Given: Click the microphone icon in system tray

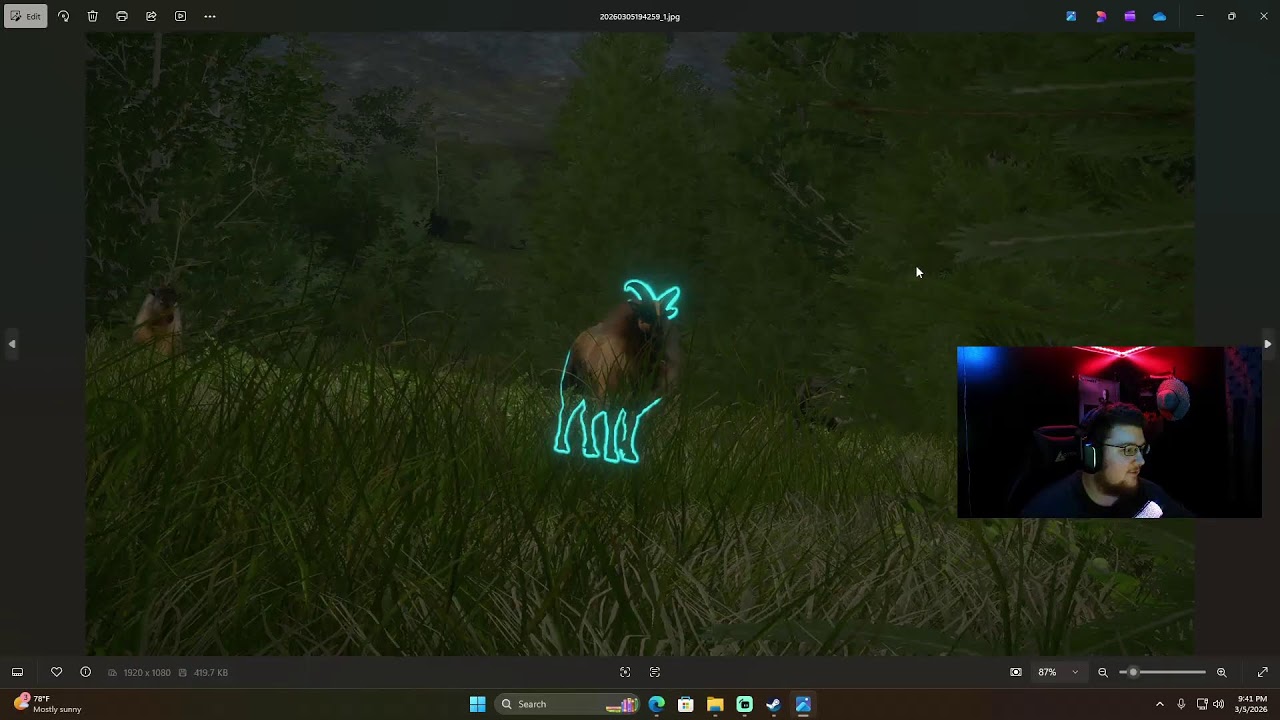Looking at the screenshot, I should click(1181, 704).
